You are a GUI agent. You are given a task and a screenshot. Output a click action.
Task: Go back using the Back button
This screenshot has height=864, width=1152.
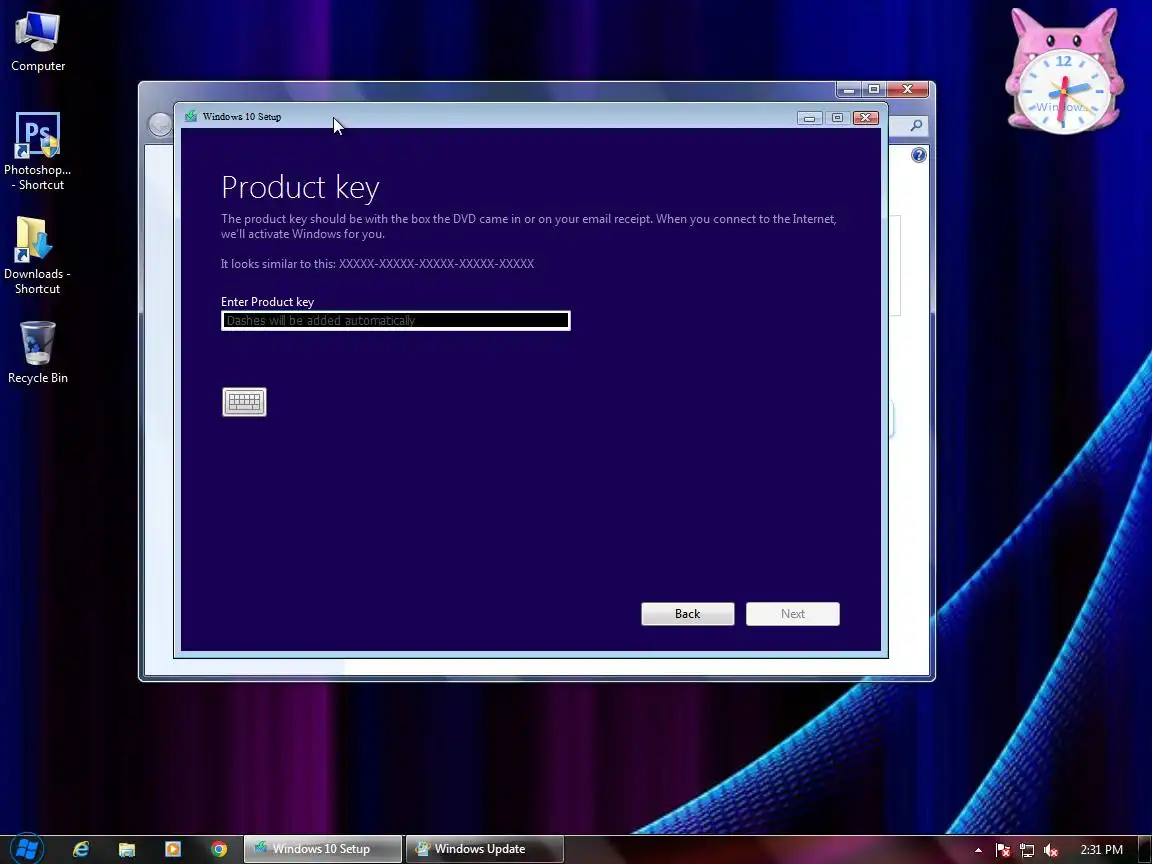tap(687, 613)
